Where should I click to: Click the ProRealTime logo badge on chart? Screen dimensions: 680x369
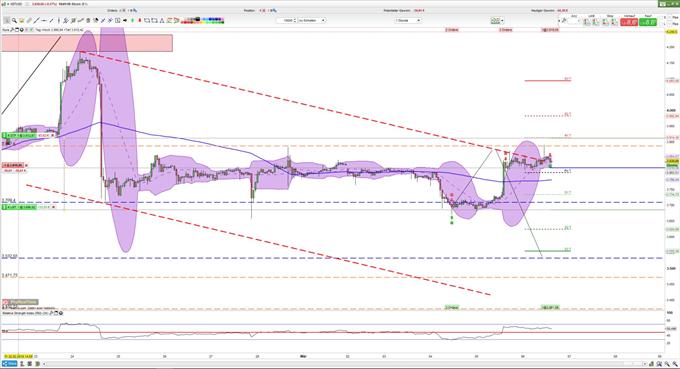[x=20, y=302]
